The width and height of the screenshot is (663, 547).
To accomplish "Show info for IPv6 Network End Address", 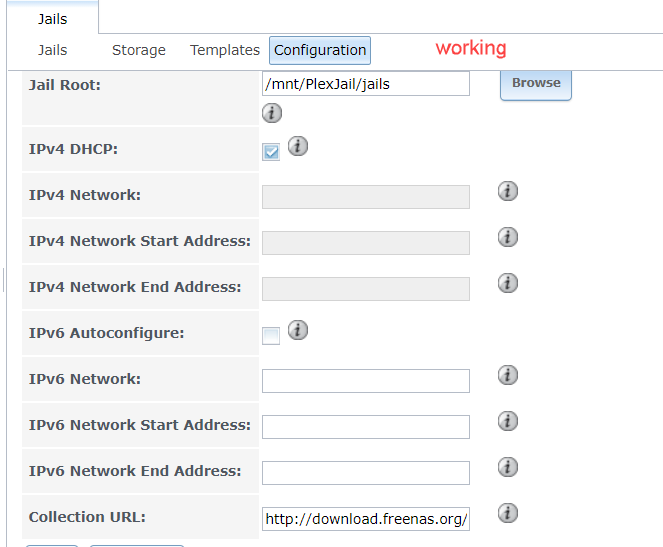I will point(508,467).
